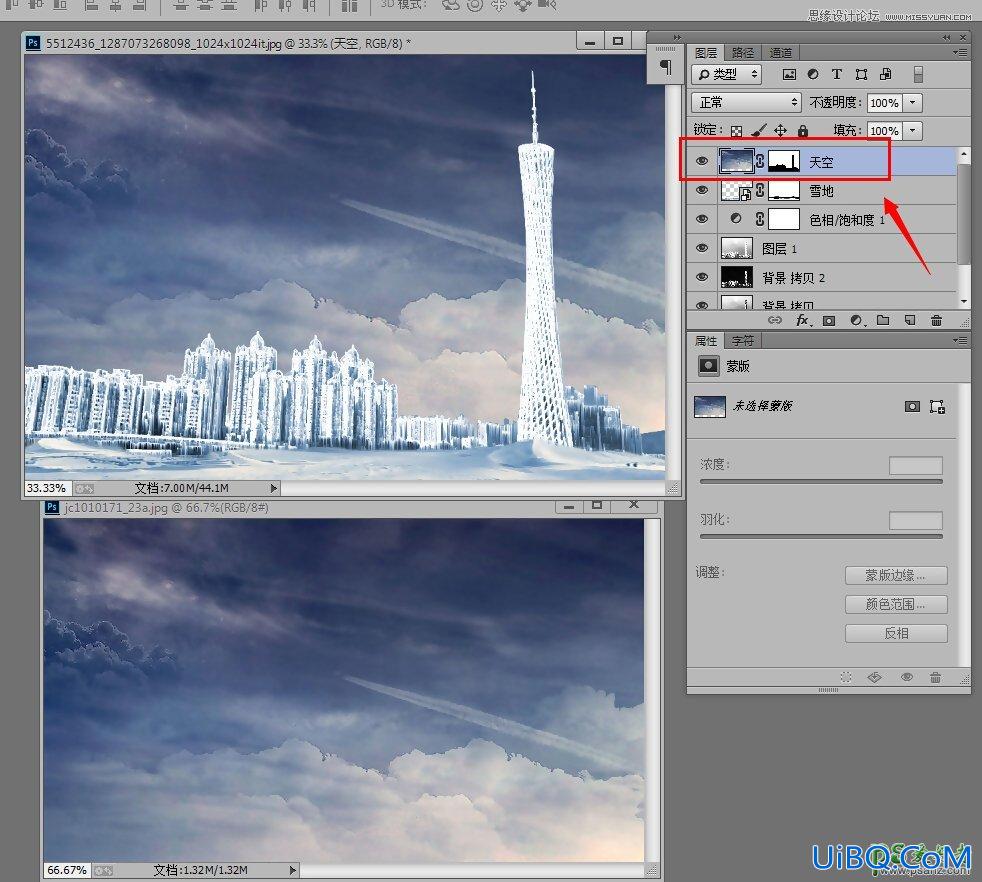
Task: Hide the 背景 拷贝 2 layer
Action: click(x=702, y=277)
